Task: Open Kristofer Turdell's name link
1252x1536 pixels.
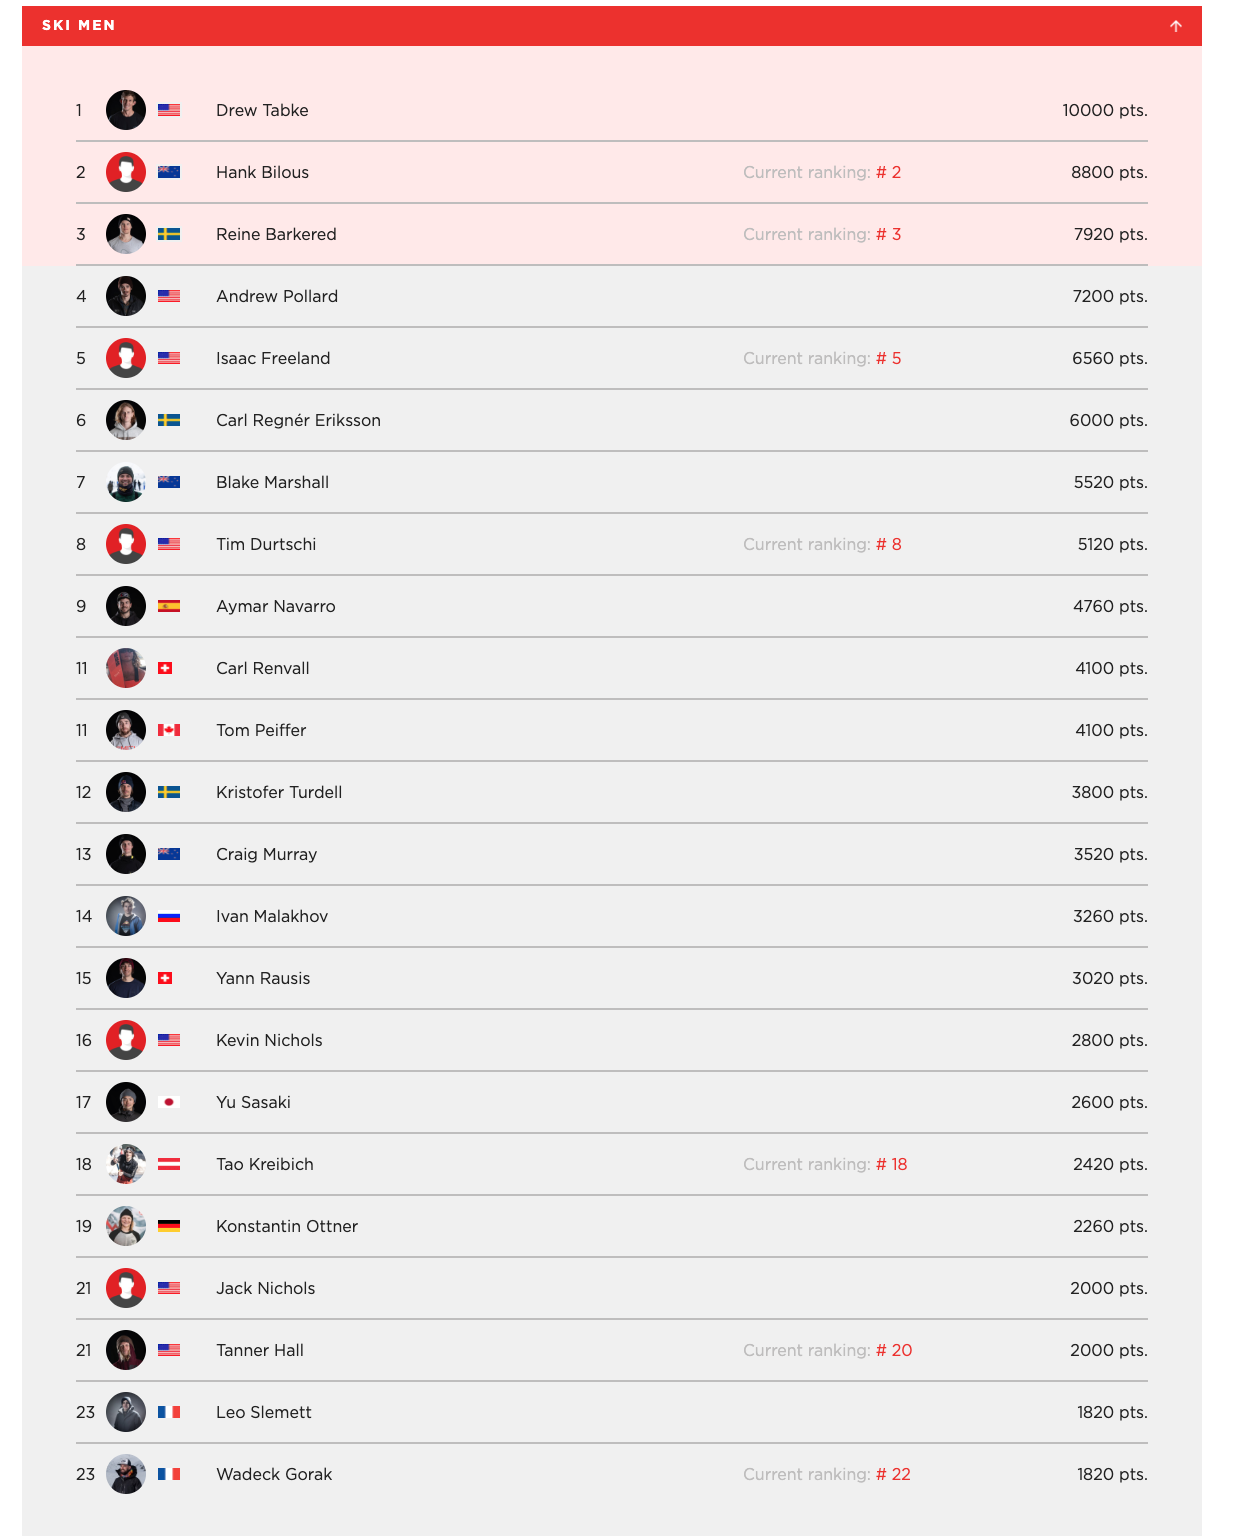Action: tap(279, 792)
